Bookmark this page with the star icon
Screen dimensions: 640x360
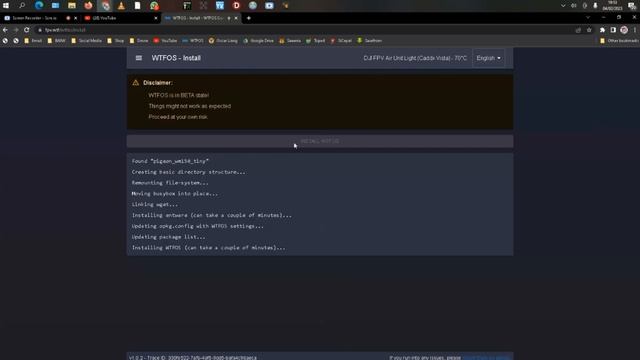(589, 30)
